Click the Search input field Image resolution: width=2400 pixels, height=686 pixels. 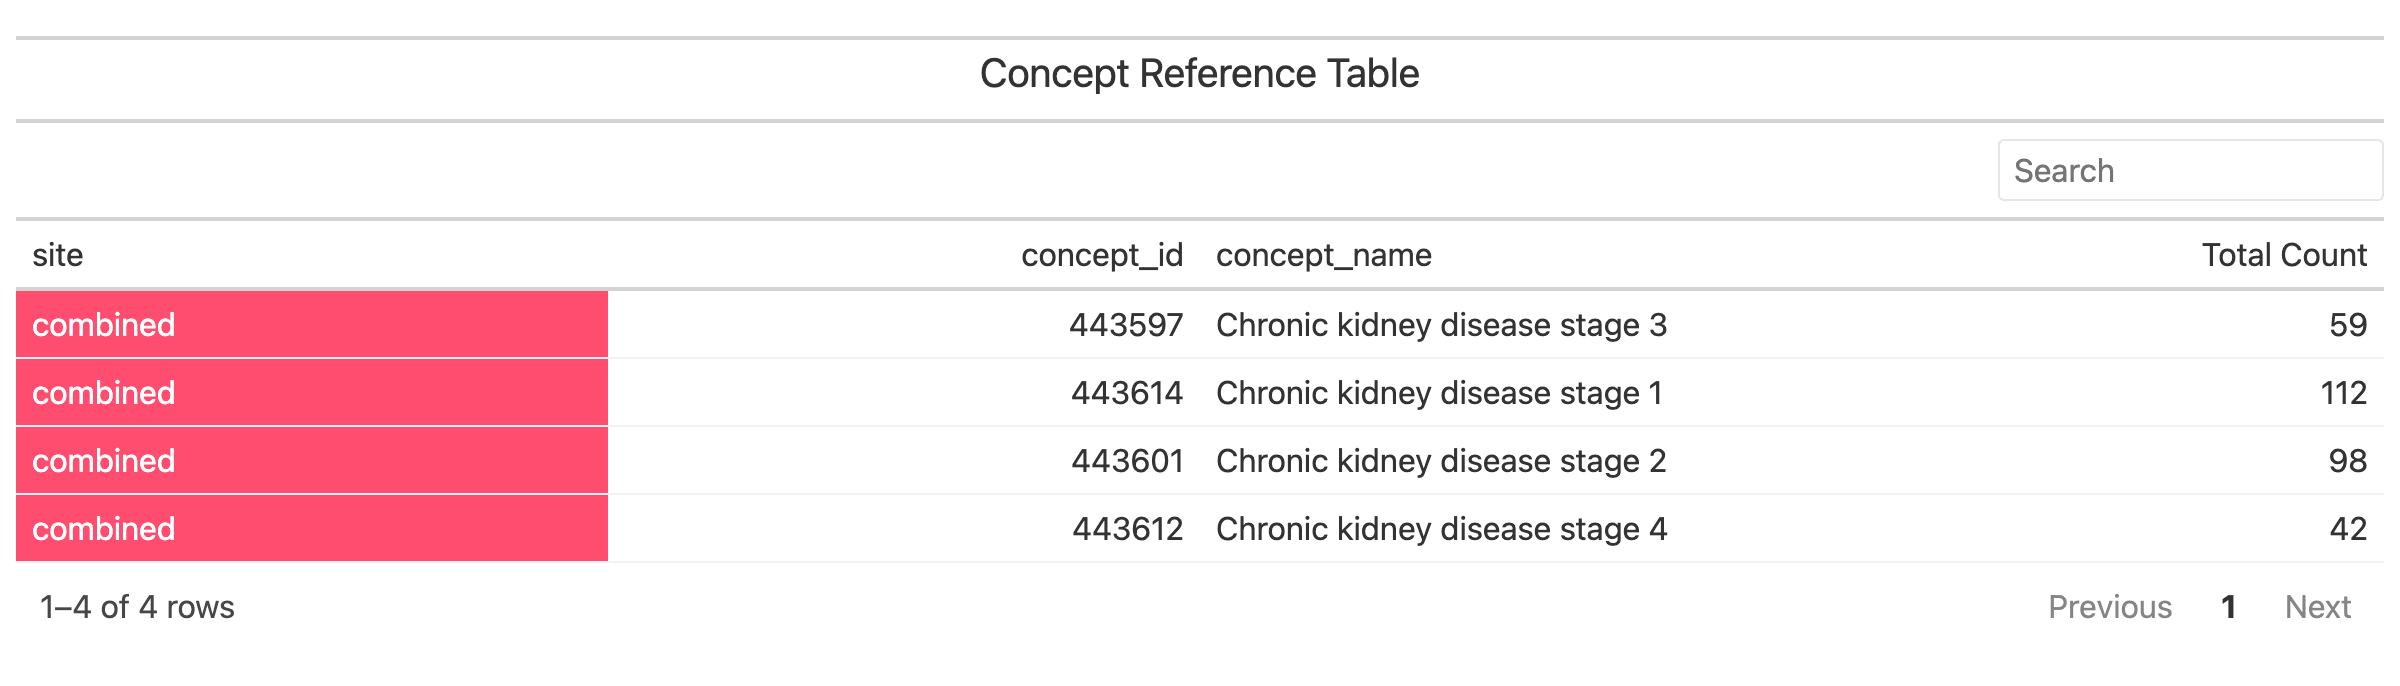pos(2189,171)
